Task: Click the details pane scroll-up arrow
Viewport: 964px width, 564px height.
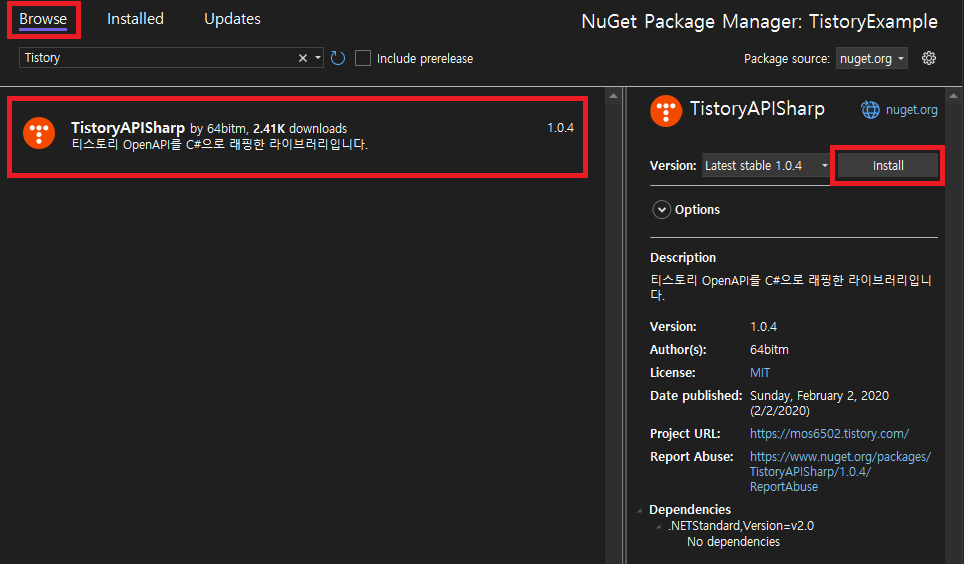Action: [x=954, y=96]
